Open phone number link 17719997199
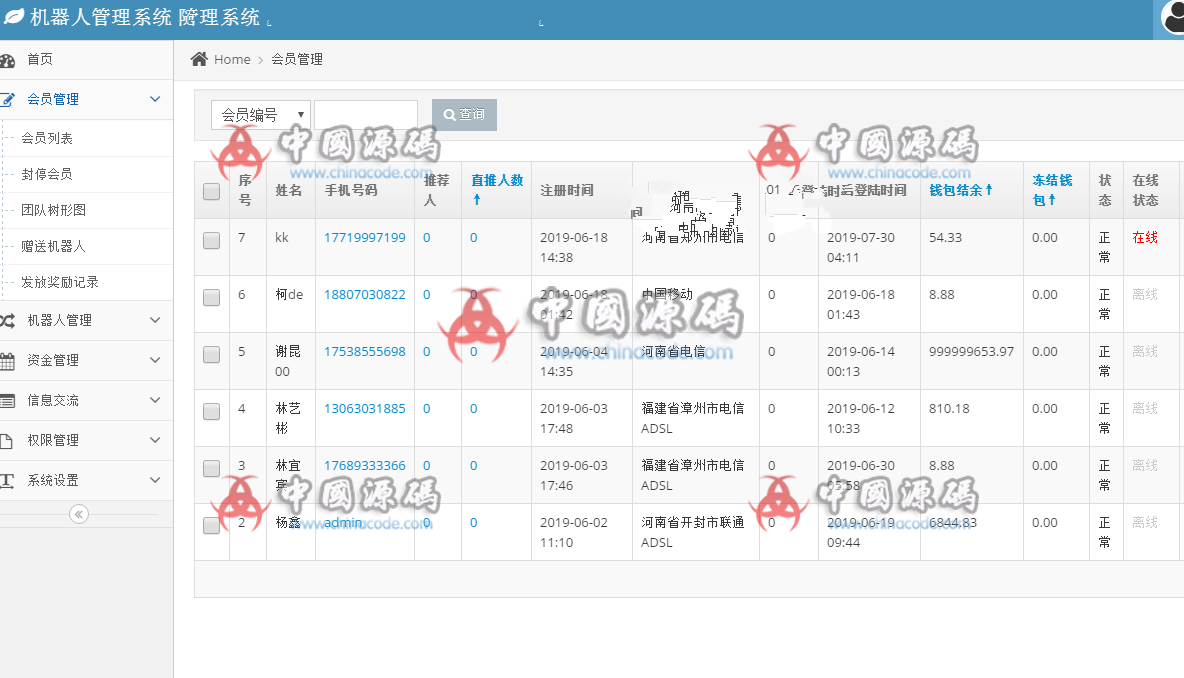The width and height of the screenshot is (1184, 678). (364, 238)
